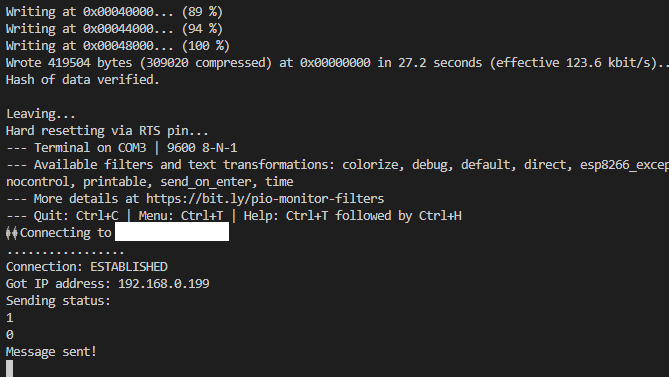Click the garbled characters before Connecting to
The height and width of the screenshot is (377, 669).
12,233
